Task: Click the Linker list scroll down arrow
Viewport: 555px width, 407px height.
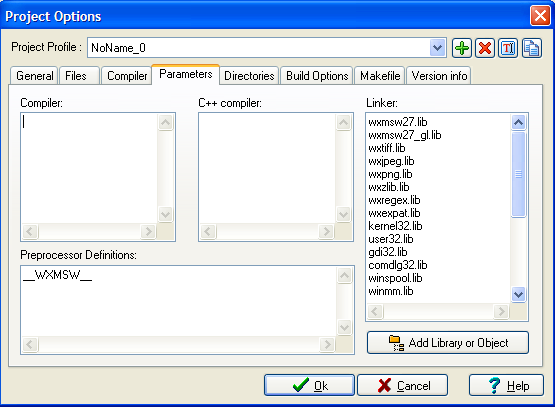Action: pos(519,294)
